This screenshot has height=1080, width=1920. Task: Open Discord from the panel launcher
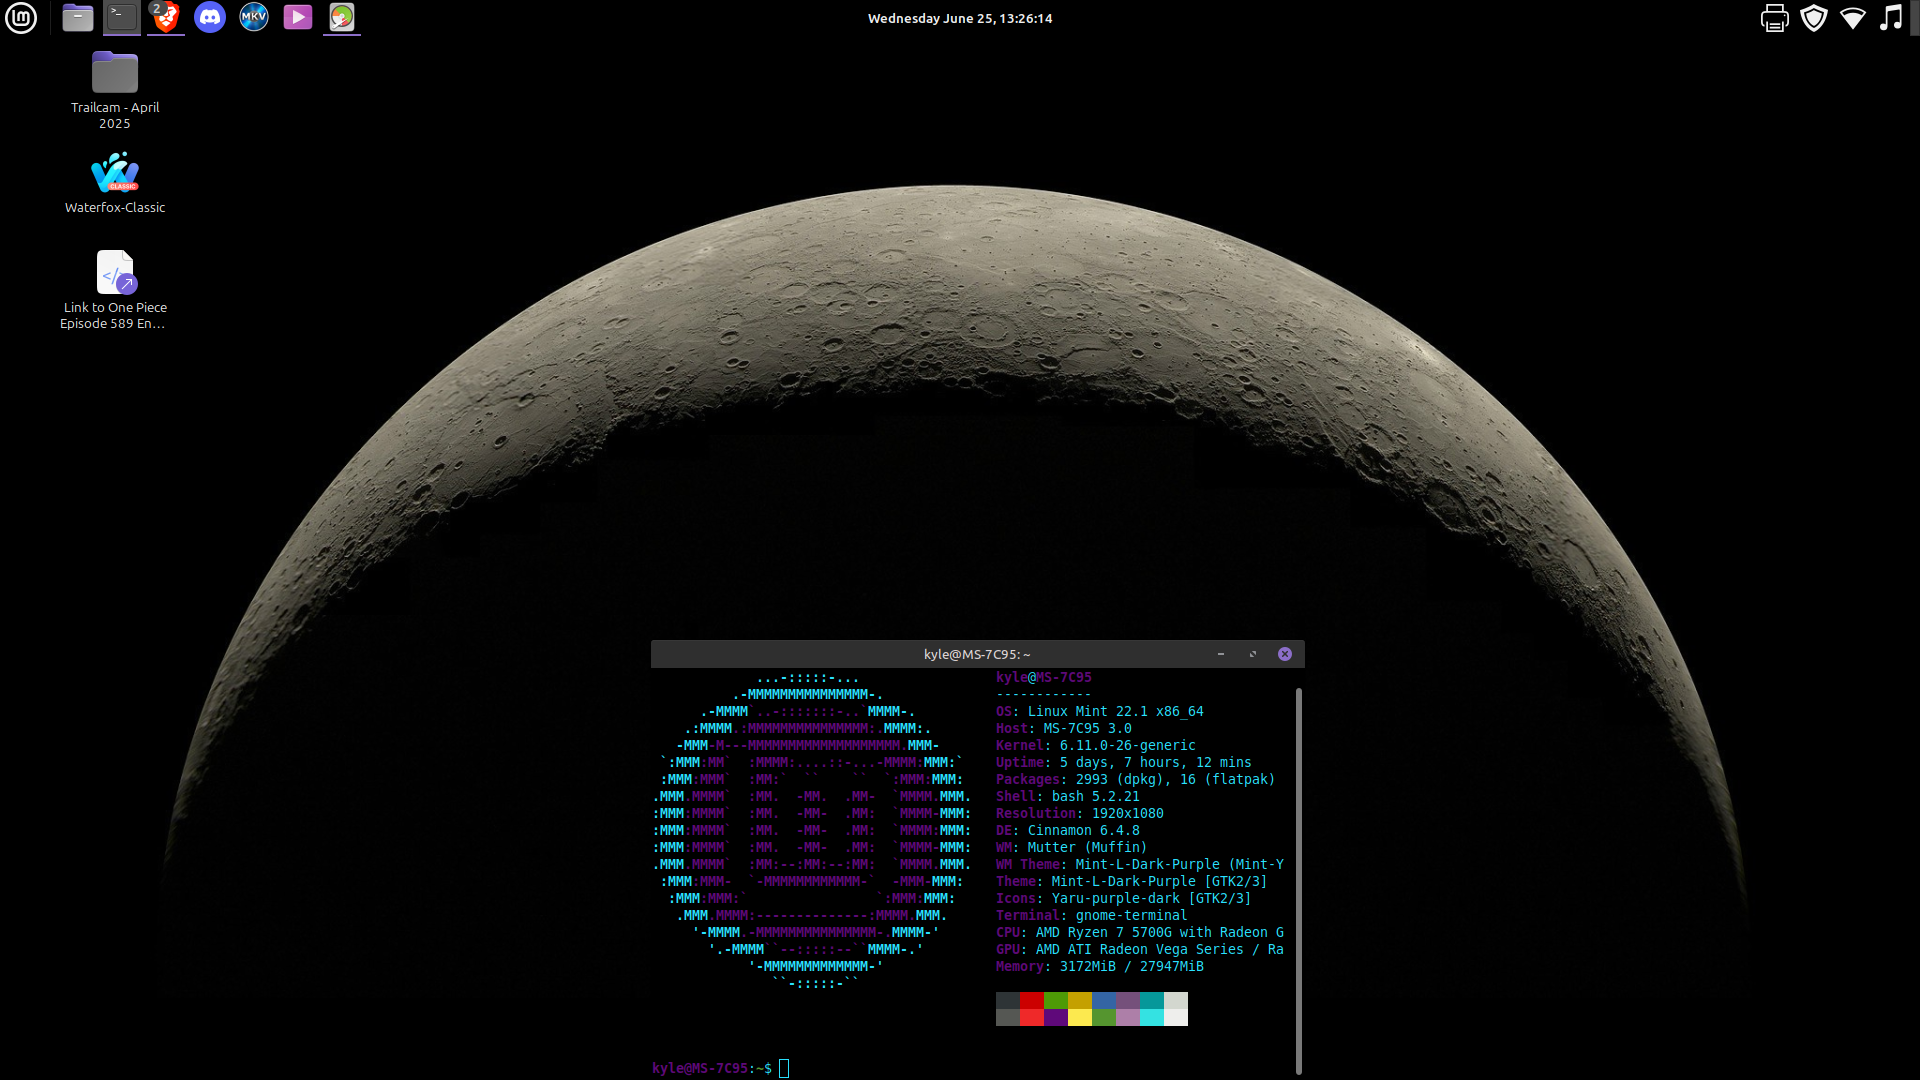210,17
